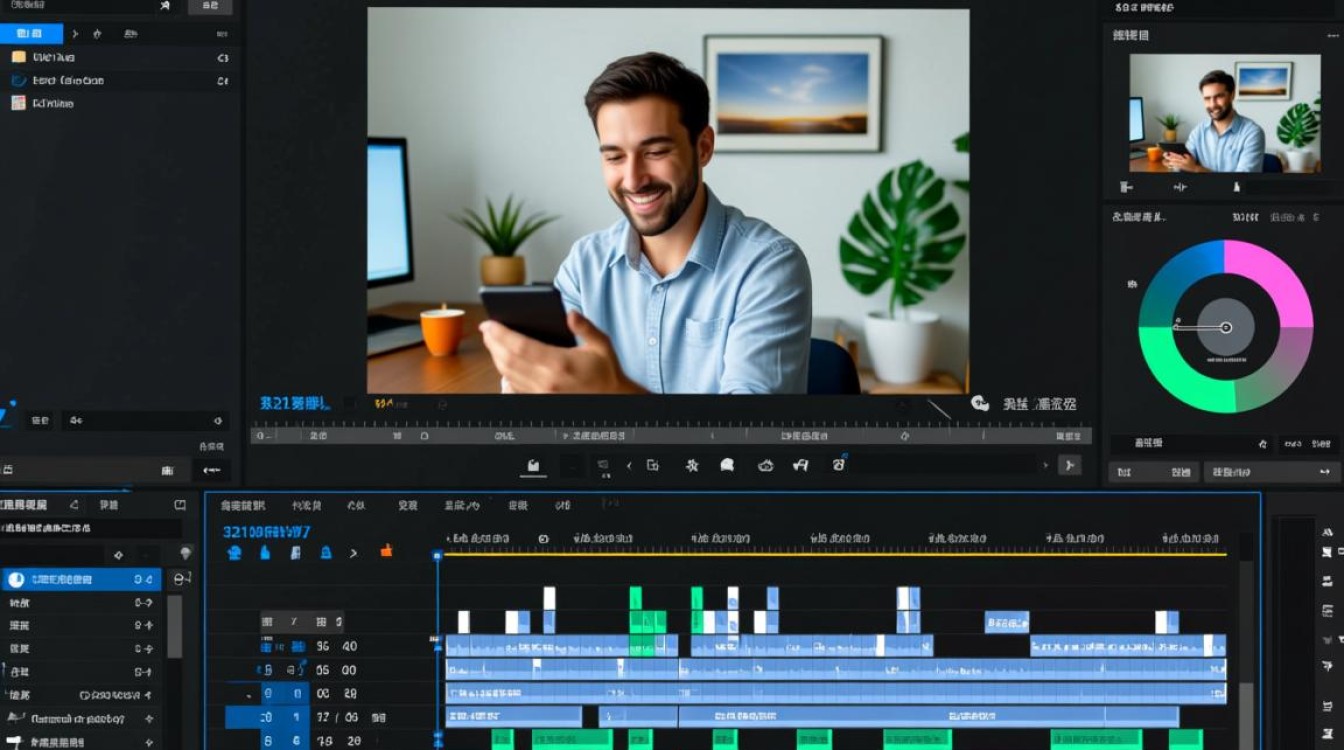Image resolution: width=1344 pixels, height=750 pixels.
Task: Click the lightbulb icon beside the effects list
Action: pyautogui.click(x=185, y=553)
